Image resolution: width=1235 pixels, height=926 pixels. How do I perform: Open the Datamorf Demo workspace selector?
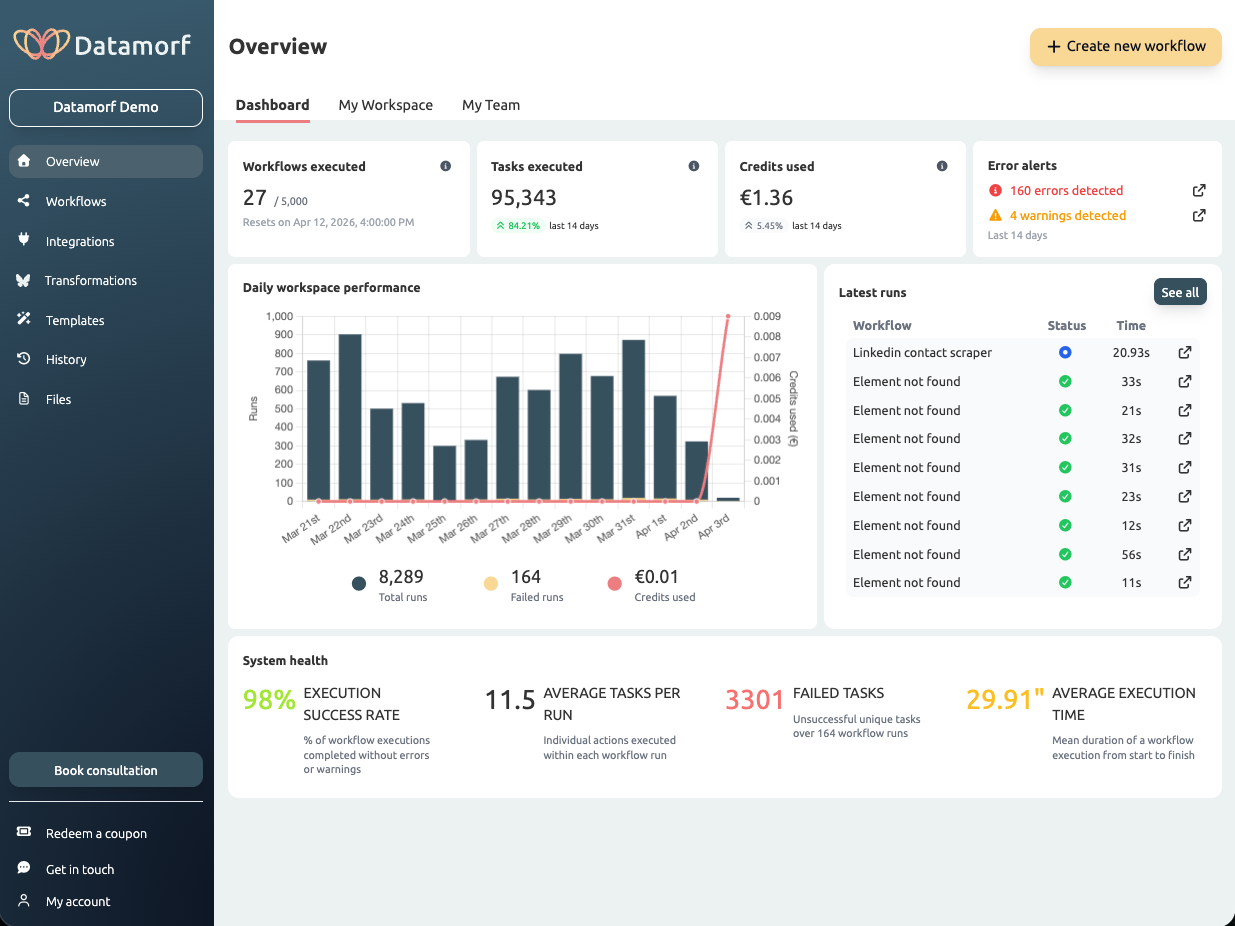click(106, 108)
